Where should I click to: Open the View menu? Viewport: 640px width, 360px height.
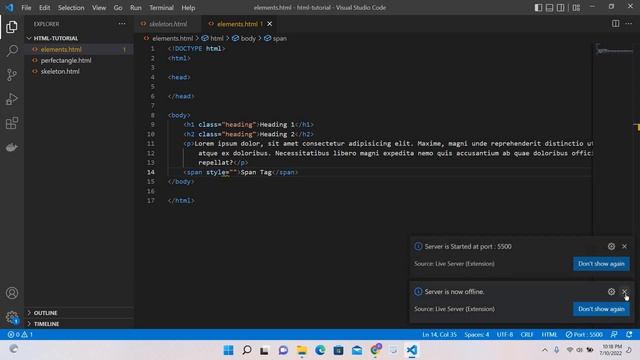pyautogui.click(x=99, y=7)
